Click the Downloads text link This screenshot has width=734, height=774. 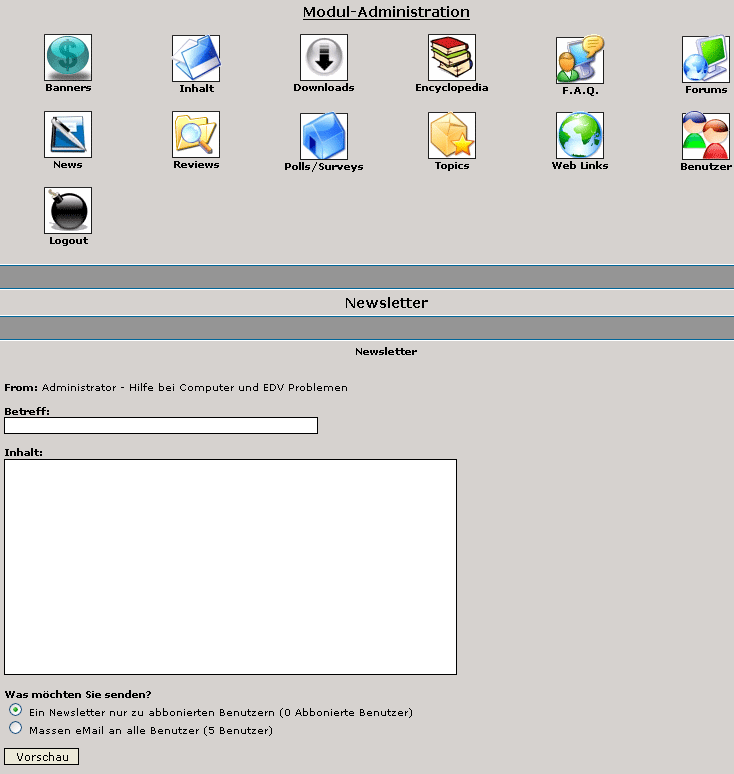[324, 88]
